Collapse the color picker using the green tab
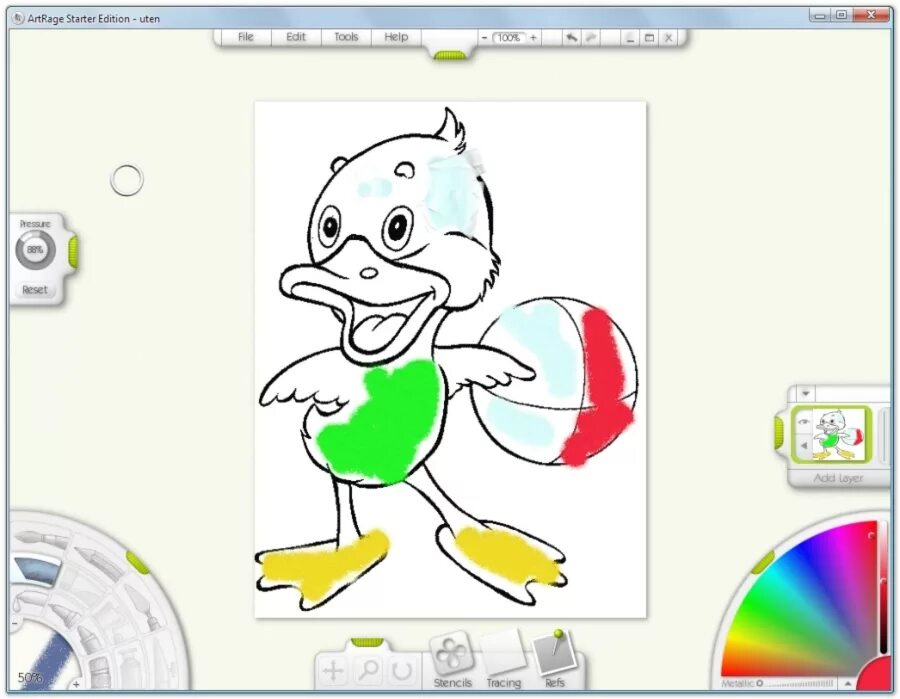900x699 pixels. (763, 562)
